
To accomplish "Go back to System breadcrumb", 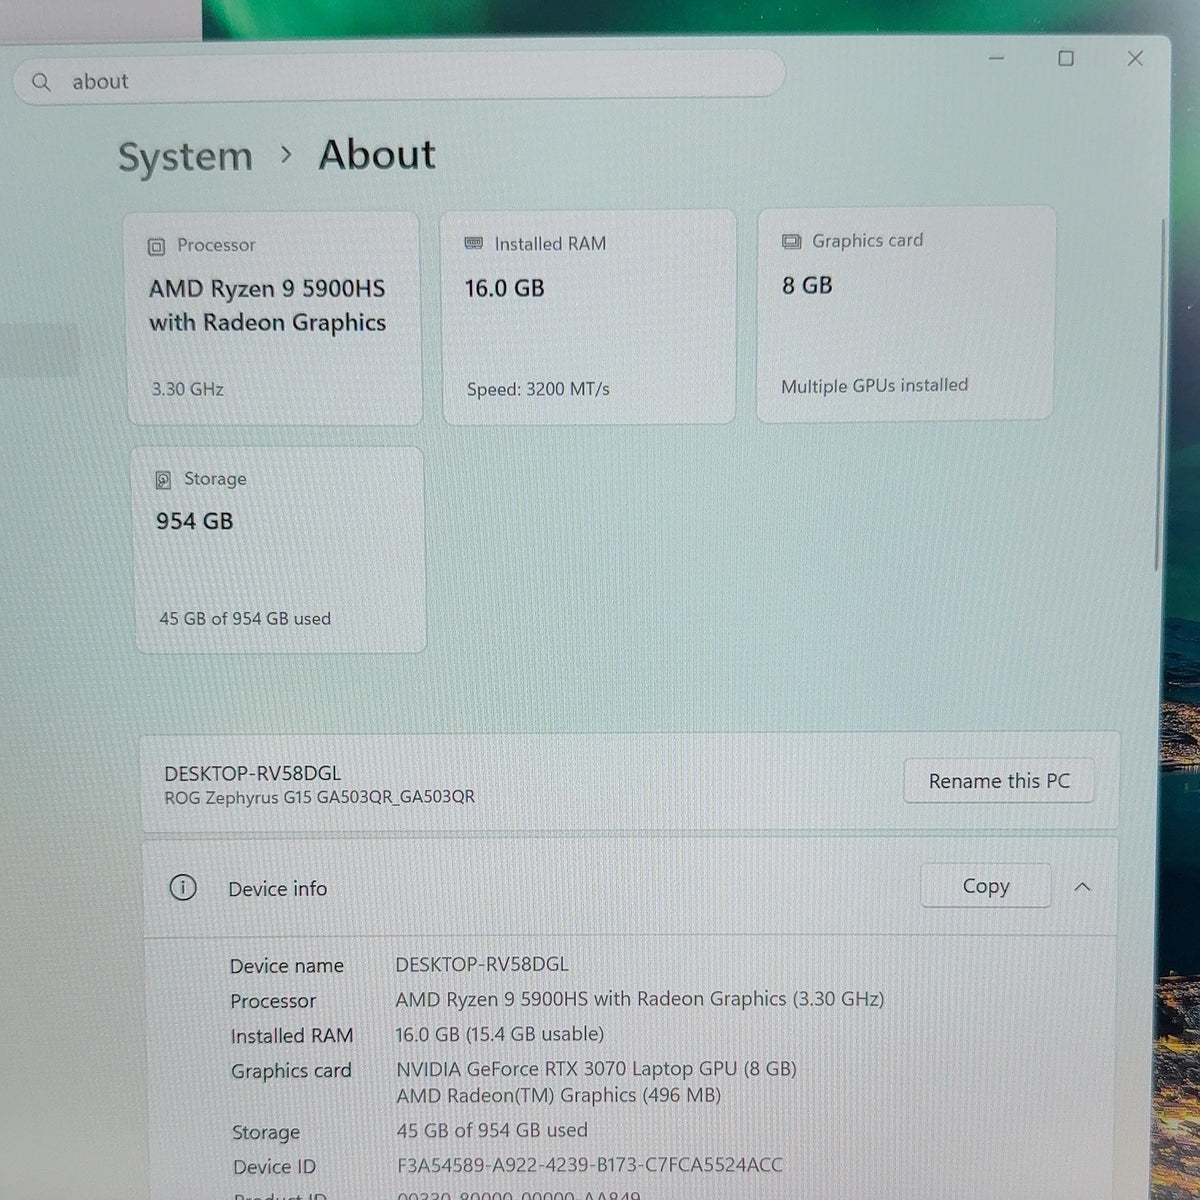I will [185, 158].
